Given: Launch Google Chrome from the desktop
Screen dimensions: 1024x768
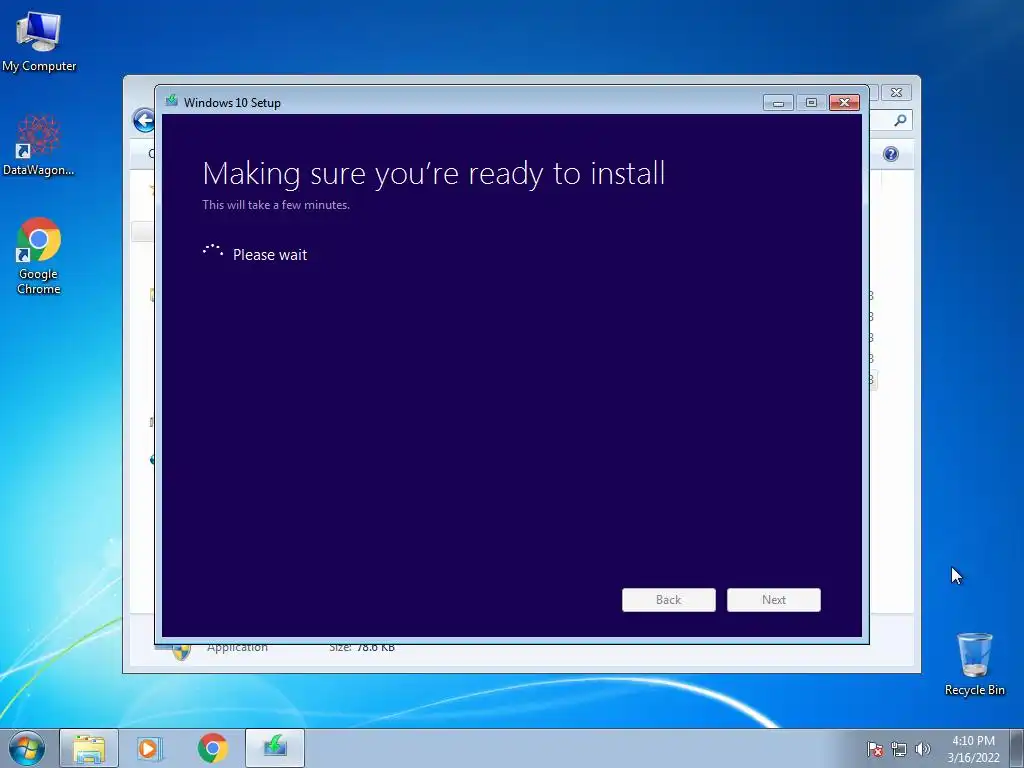Looking at the screenshot, I should click(39, 255).
